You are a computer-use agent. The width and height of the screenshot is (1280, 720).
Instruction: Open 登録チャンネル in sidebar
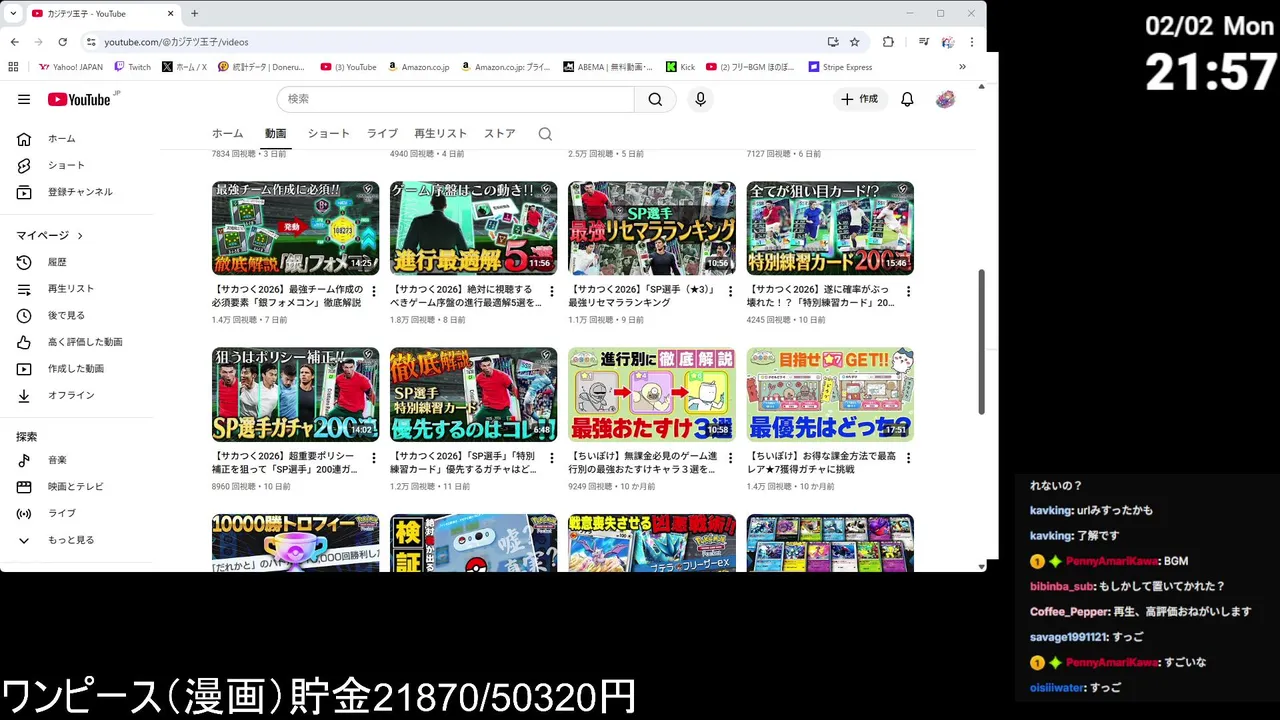[80, 192]
